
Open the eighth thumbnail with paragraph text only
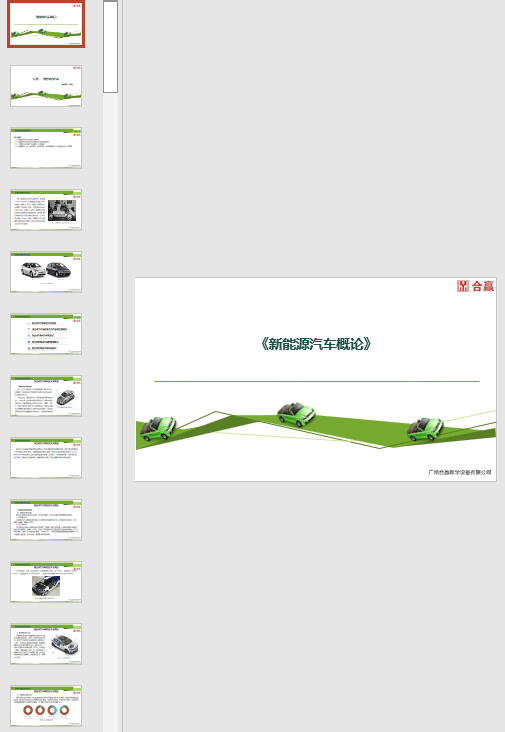[46, 458]
